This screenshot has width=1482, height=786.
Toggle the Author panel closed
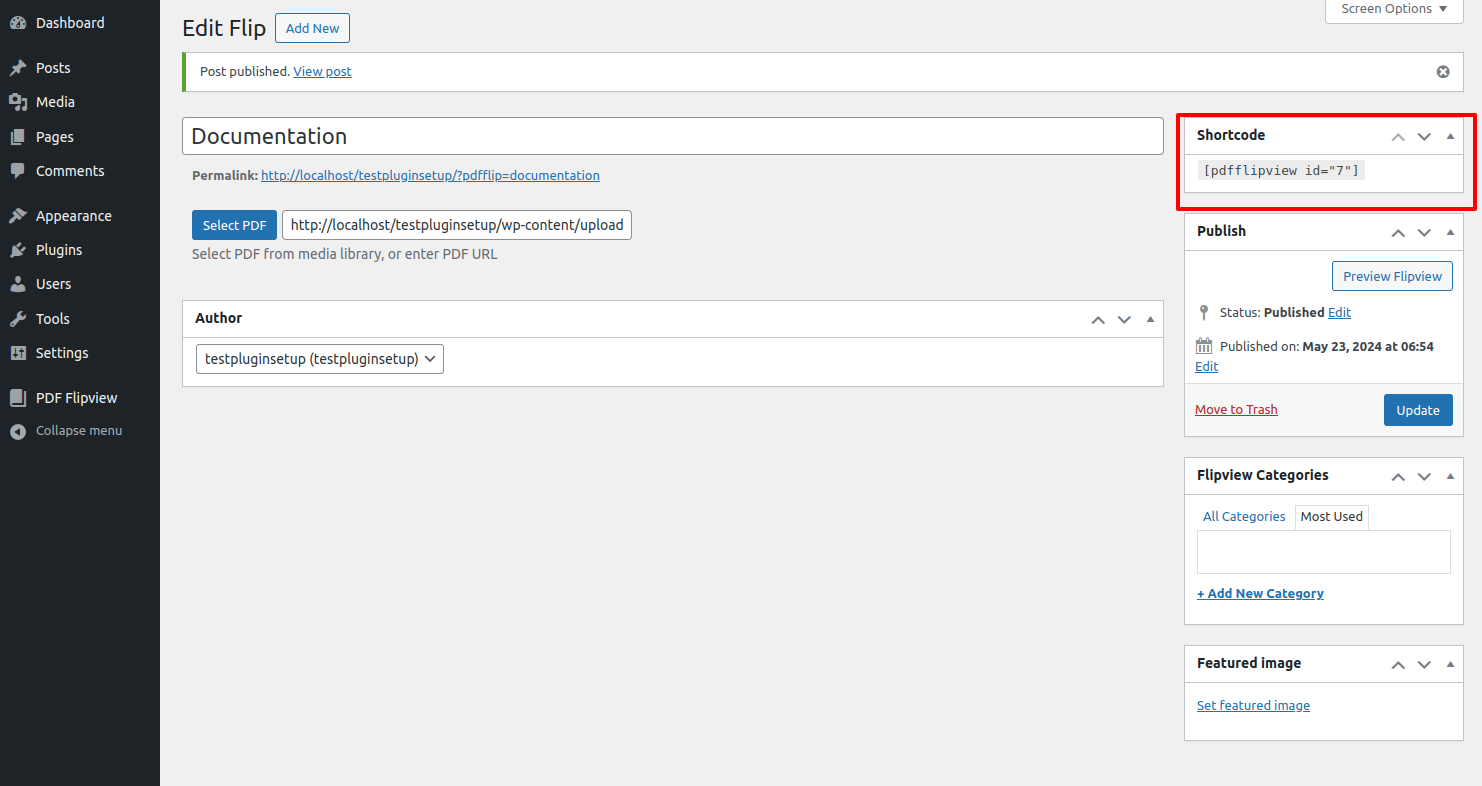click(1150, 319)
